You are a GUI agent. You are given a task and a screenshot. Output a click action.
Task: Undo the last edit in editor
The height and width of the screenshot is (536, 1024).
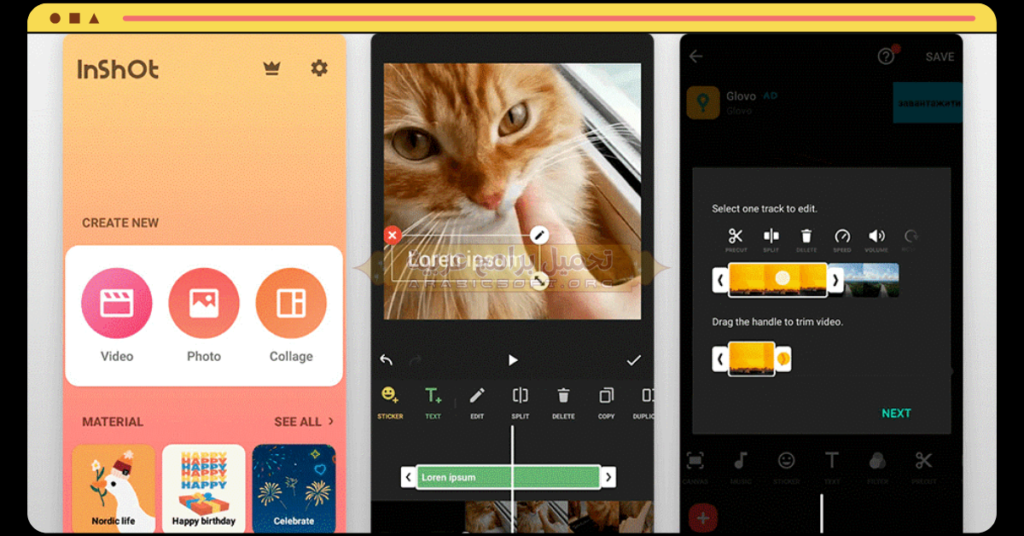click(x=387, y=360)
